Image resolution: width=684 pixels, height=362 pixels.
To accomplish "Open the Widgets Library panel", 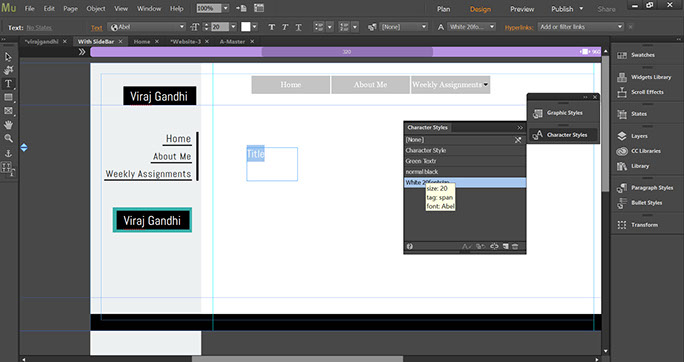I will 644,77.
